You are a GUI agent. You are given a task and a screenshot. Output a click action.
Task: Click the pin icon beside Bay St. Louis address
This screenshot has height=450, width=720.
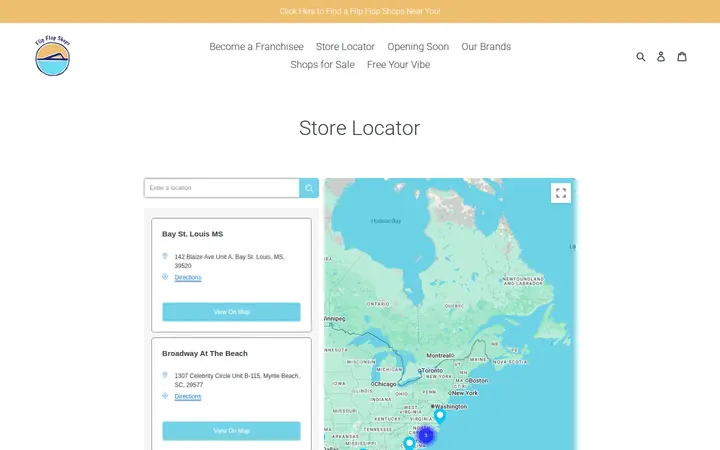point(165,256)
